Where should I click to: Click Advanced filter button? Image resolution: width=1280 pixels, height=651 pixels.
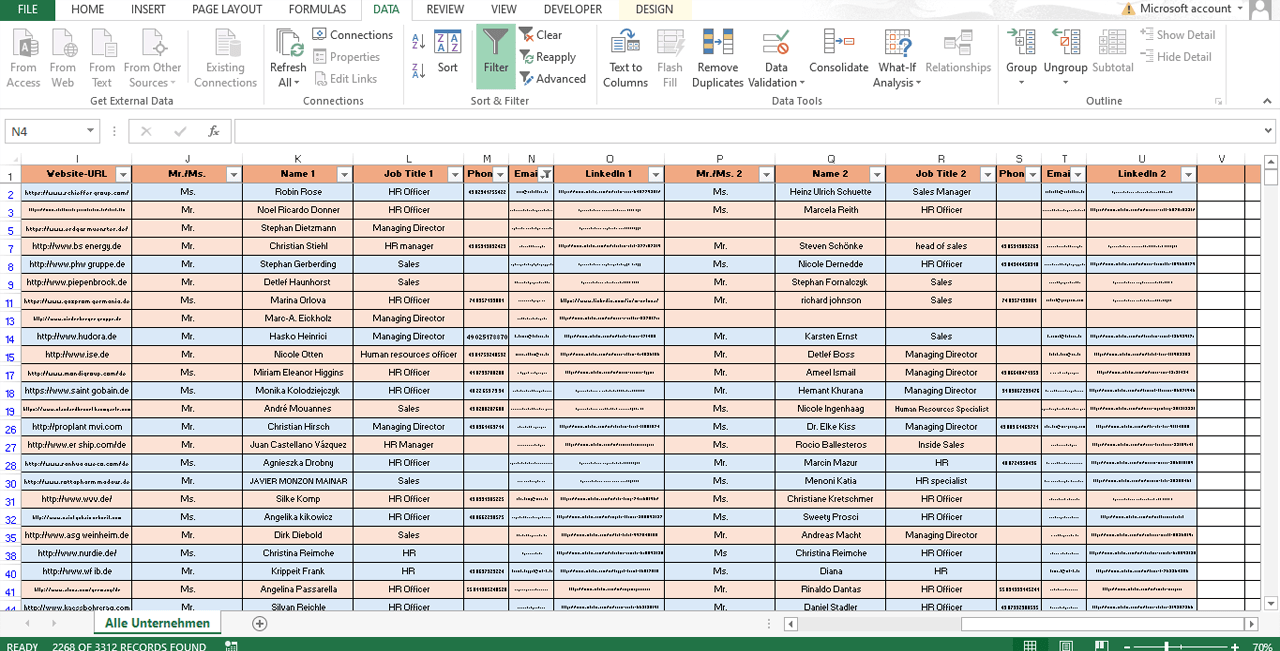[552, 79]
